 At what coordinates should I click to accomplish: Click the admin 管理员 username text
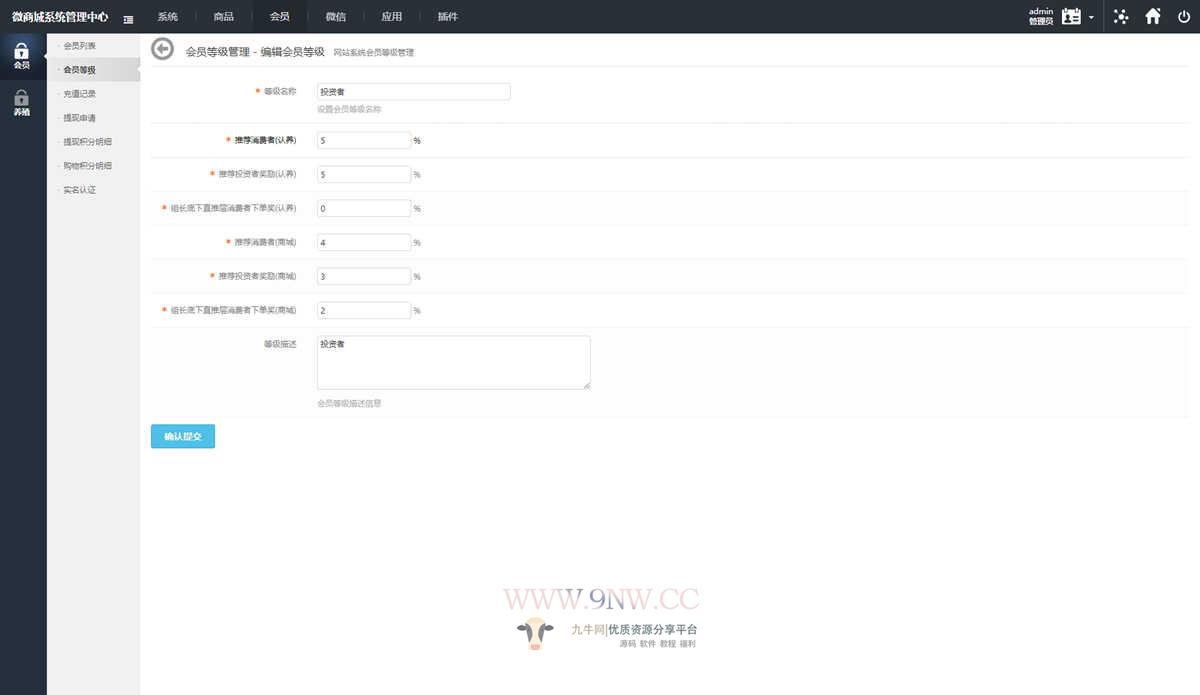click(1041, 17)
